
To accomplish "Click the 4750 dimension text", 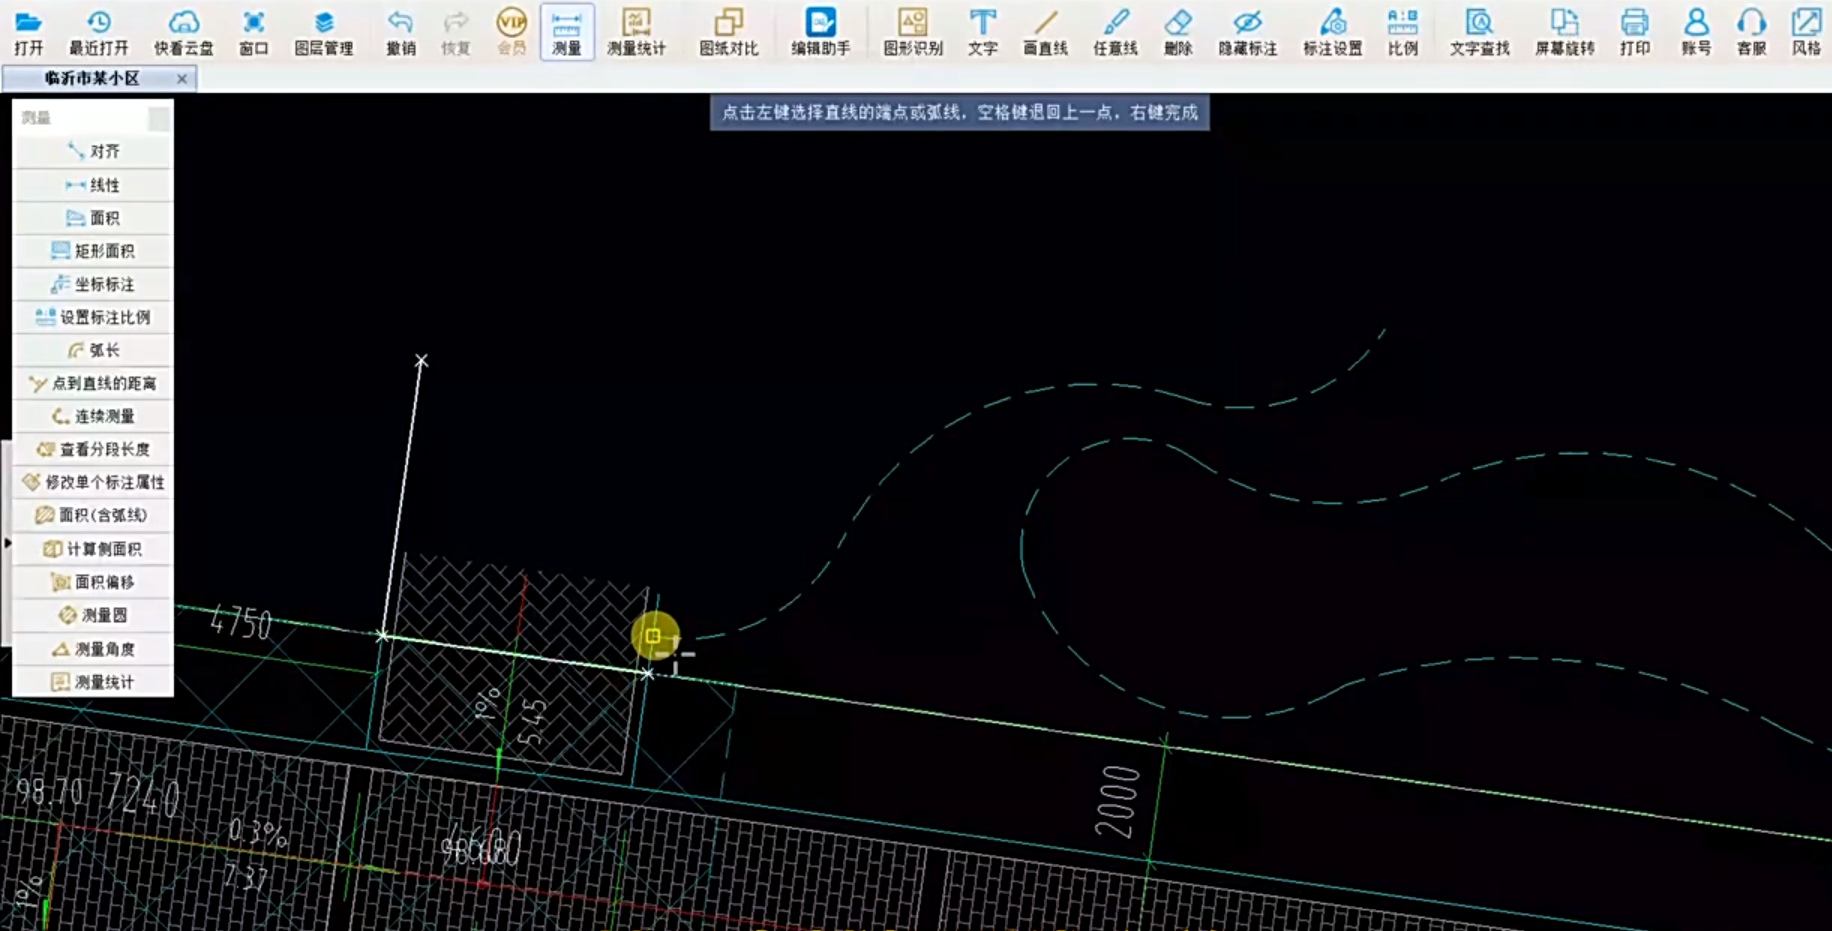I will [241, 622].
